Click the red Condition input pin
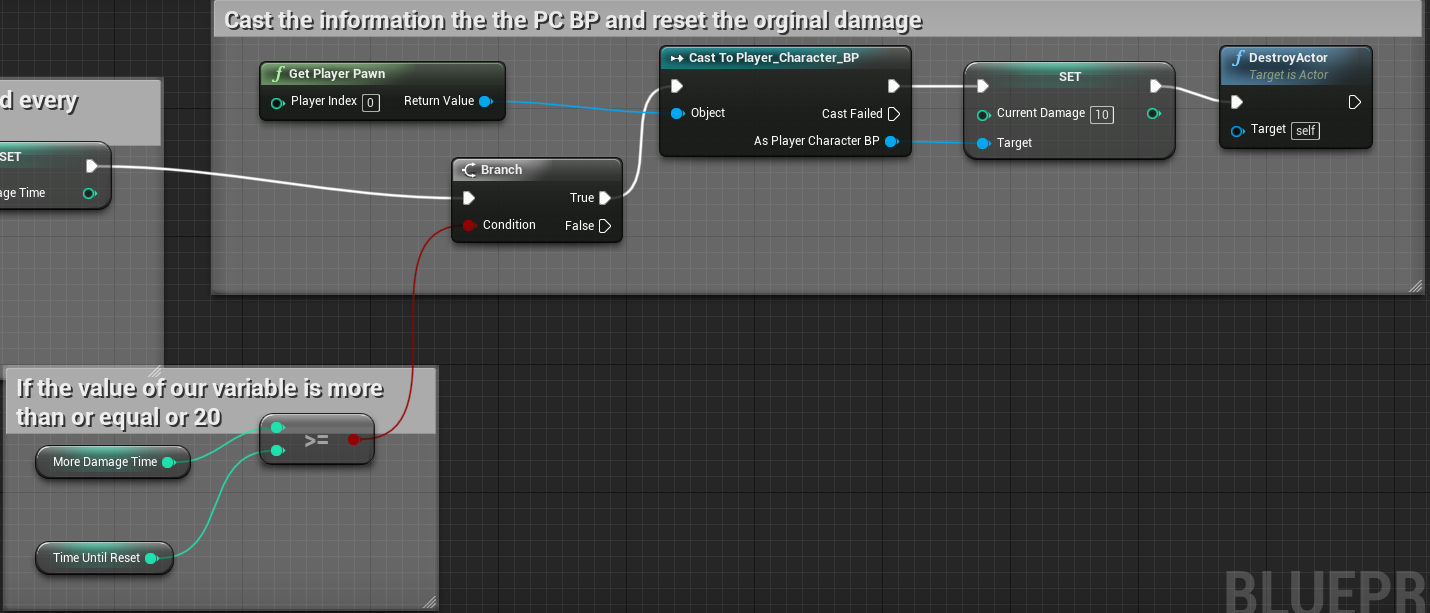 [468, 225]
